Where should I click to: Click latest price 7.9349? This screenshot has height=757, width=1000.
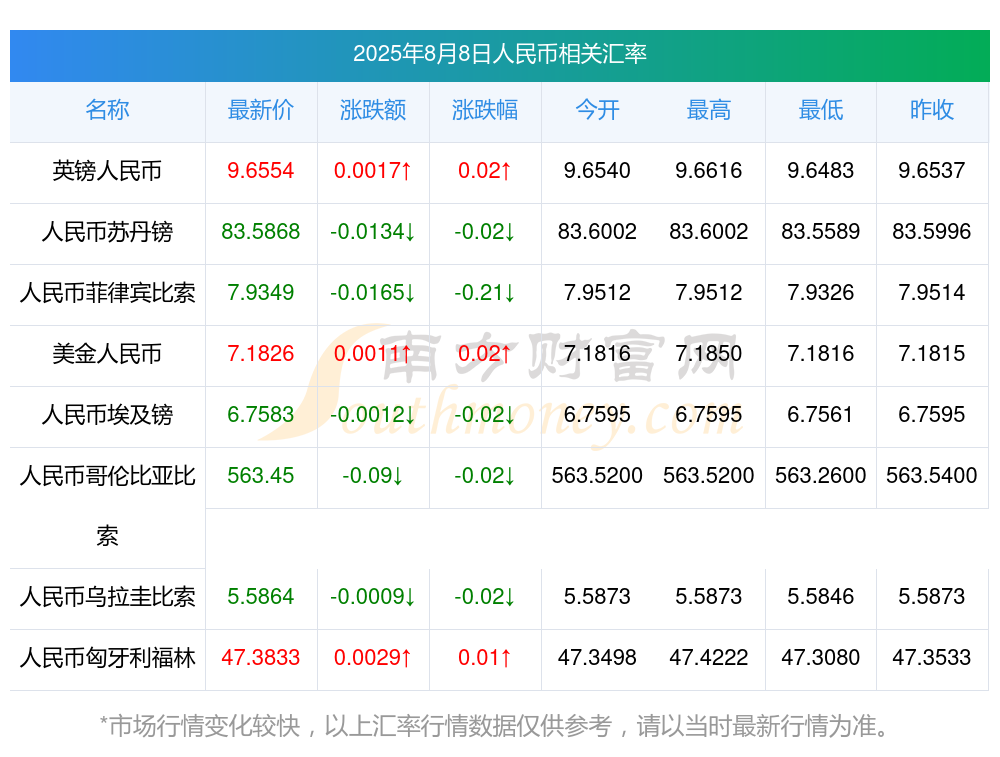coord(261,293)
